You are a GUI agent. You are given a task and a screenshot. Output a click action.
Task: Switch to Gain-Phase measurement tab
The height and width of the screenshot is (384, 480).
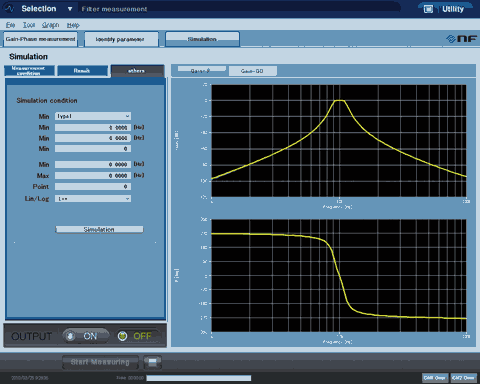tap(40, 39)
